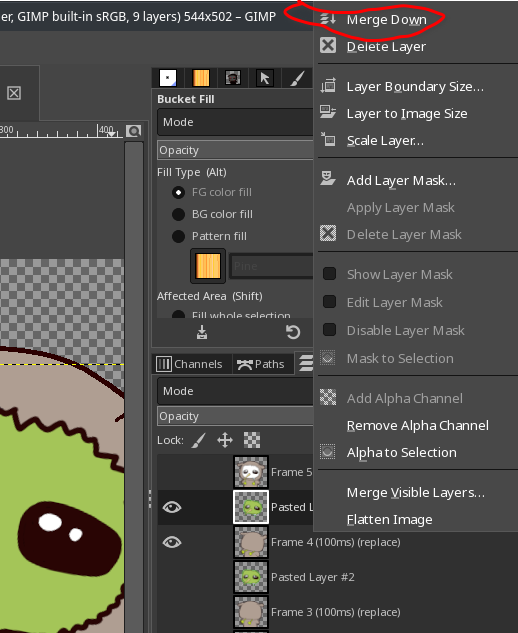Click the image tab close icon
518x633 pixels.
click(14, 93)
